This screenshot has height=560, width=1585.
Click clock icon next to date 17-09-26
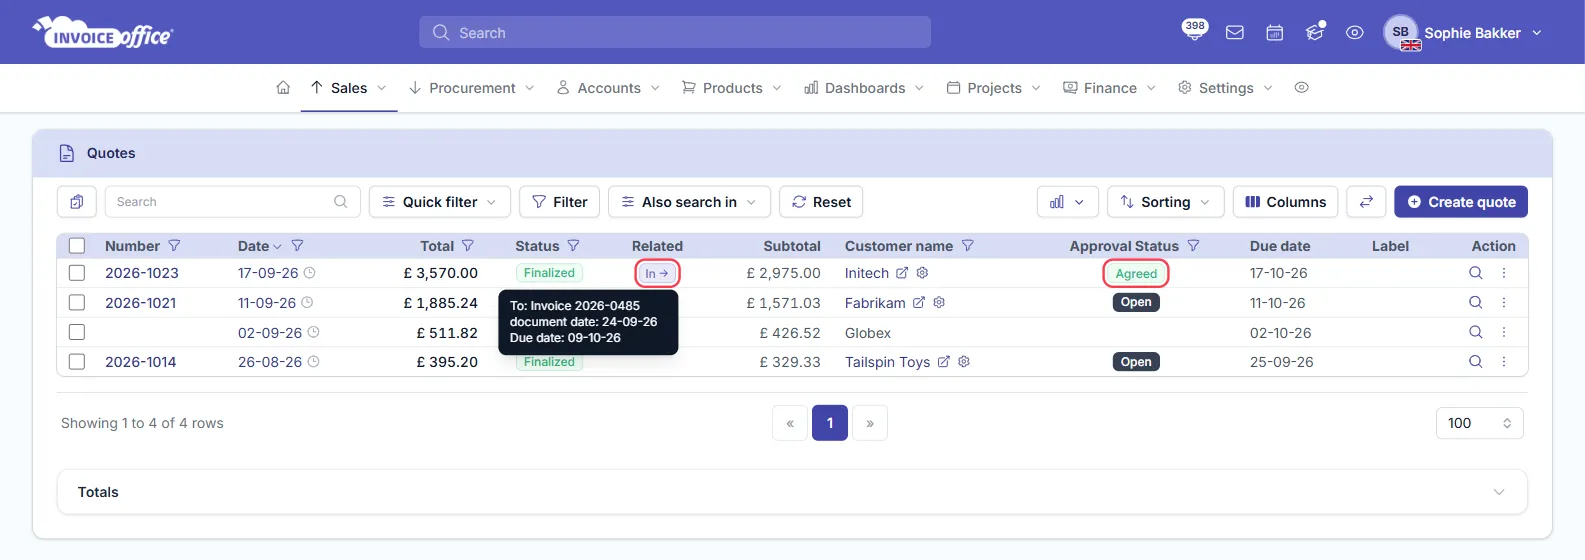[309, 273]
